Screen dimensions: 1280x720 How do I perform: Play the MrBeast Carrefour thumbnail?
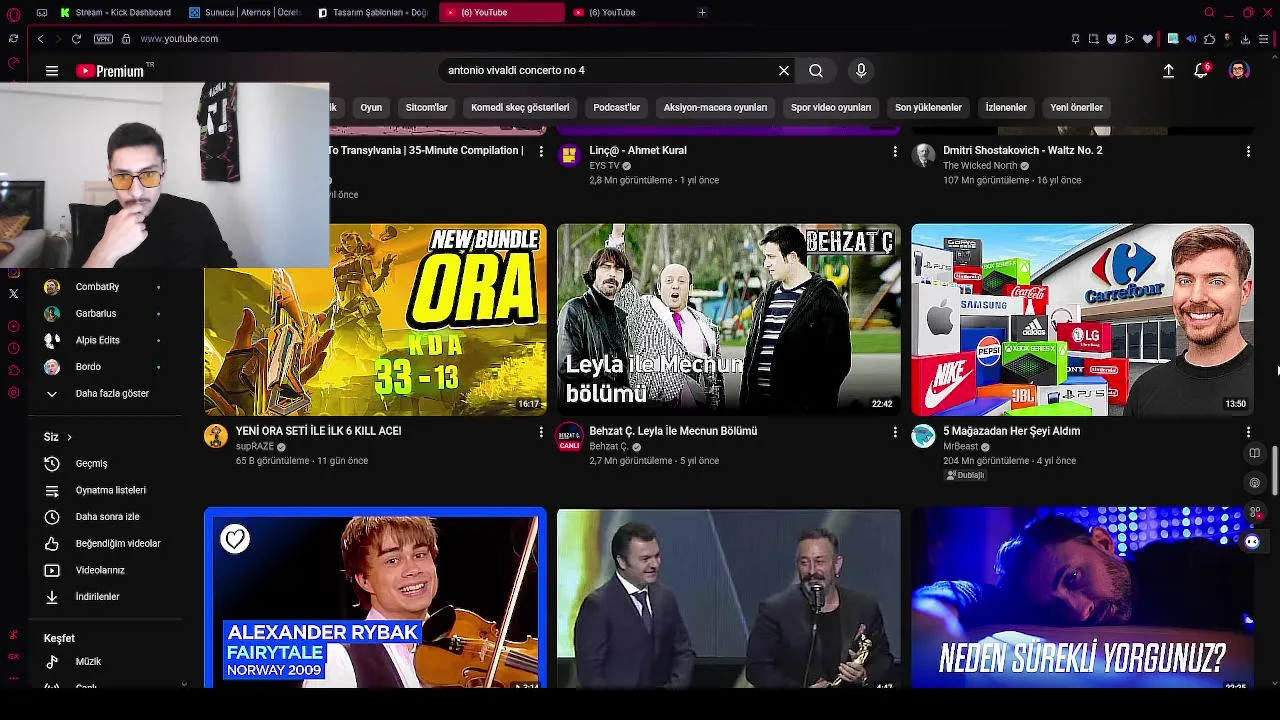tap(1082, 320)
